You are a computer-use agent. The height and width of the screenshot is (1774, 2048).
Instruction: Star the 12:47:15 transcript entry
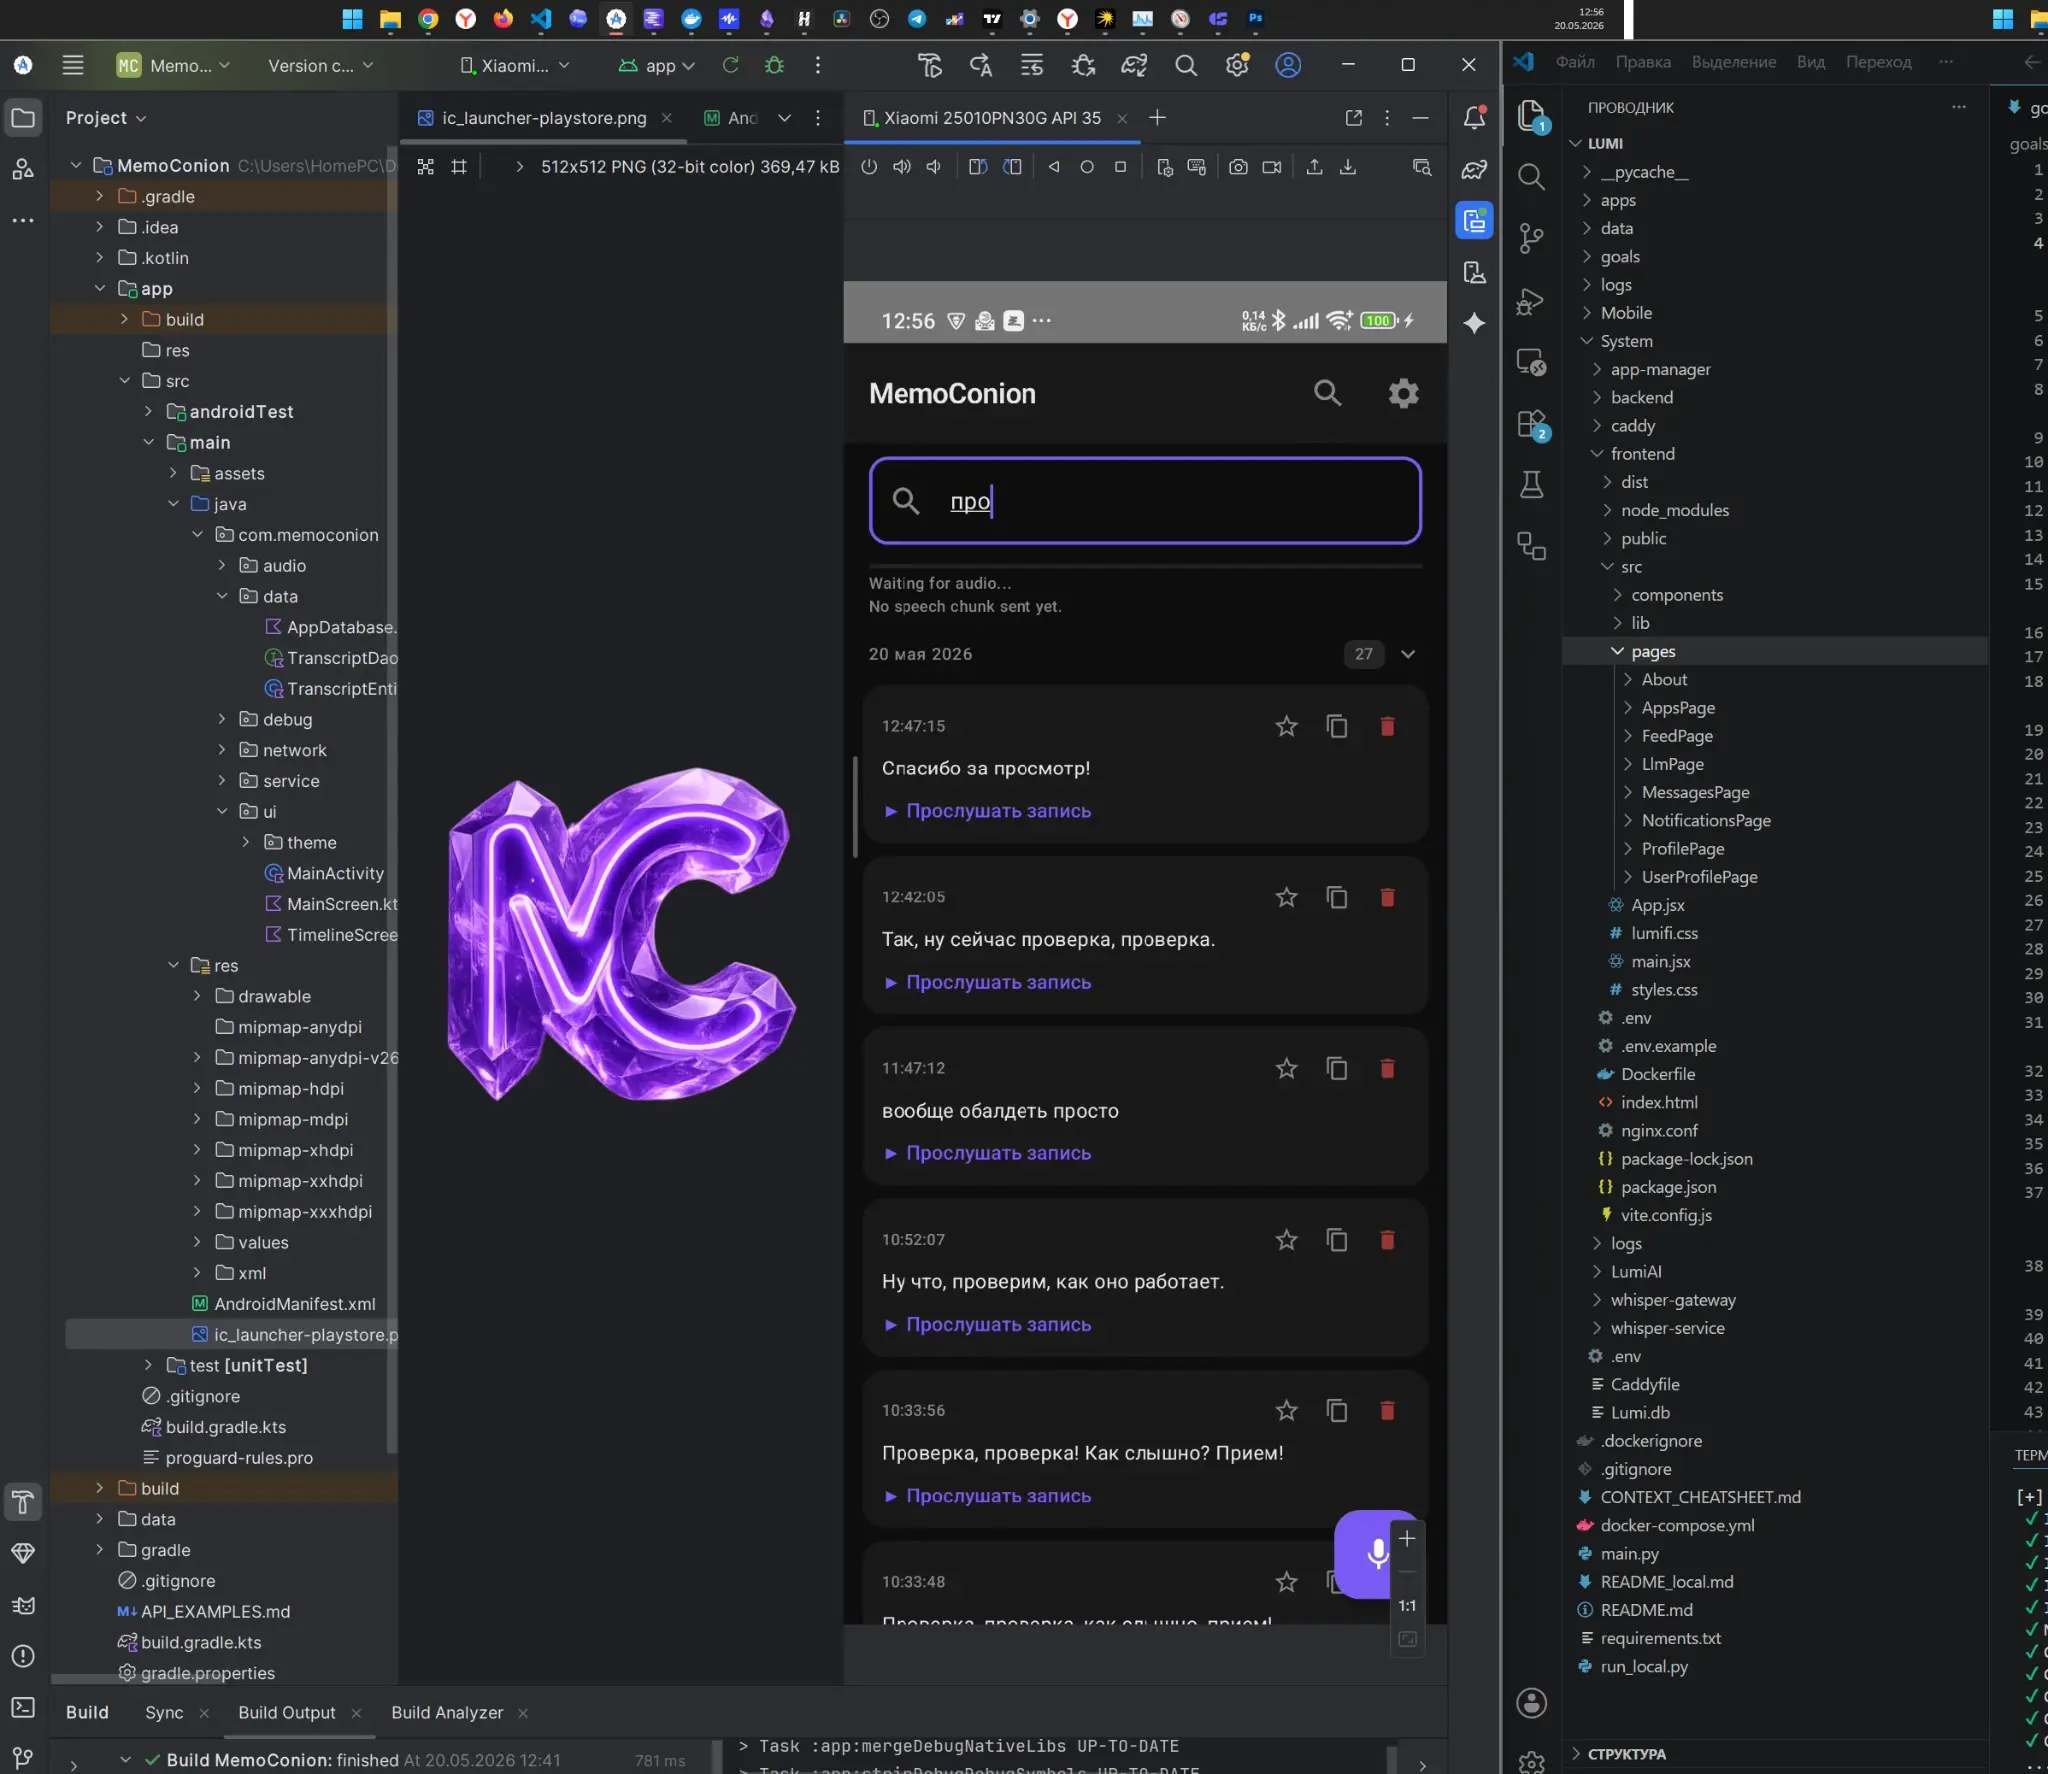tap(1286, 726)
